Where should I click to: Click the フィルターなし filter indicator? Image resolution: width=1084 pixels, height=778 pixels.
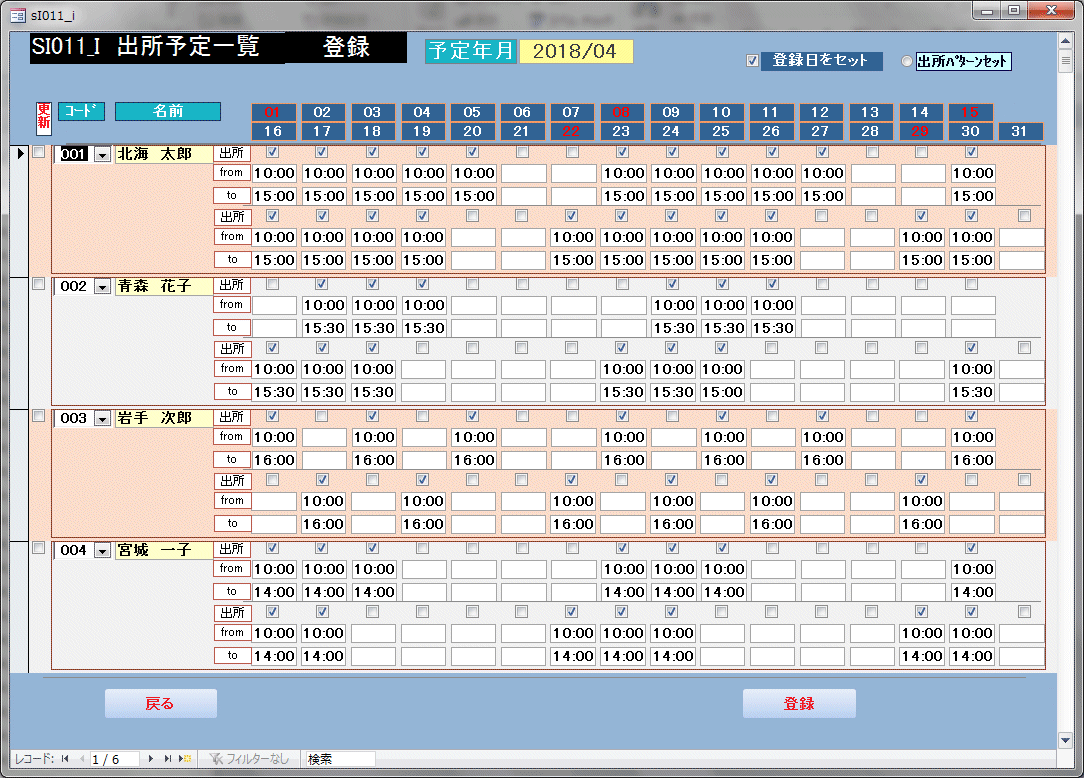(x=250, y=759)
